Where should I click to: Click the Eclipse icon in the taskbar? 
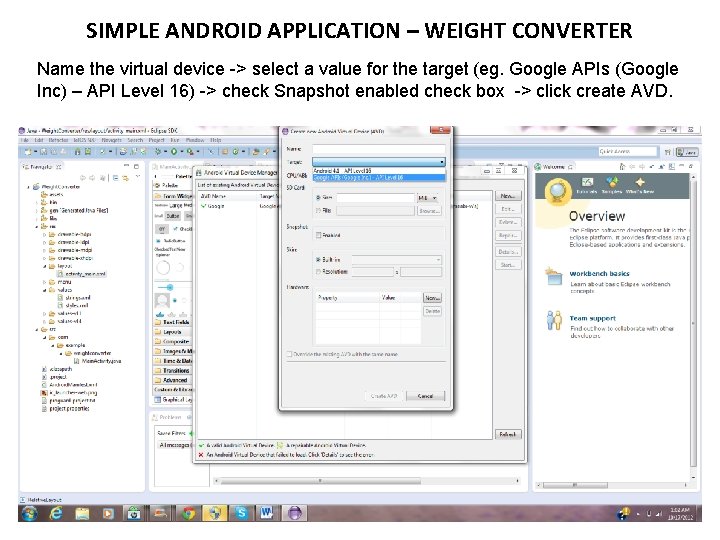(x=294, y=513)
